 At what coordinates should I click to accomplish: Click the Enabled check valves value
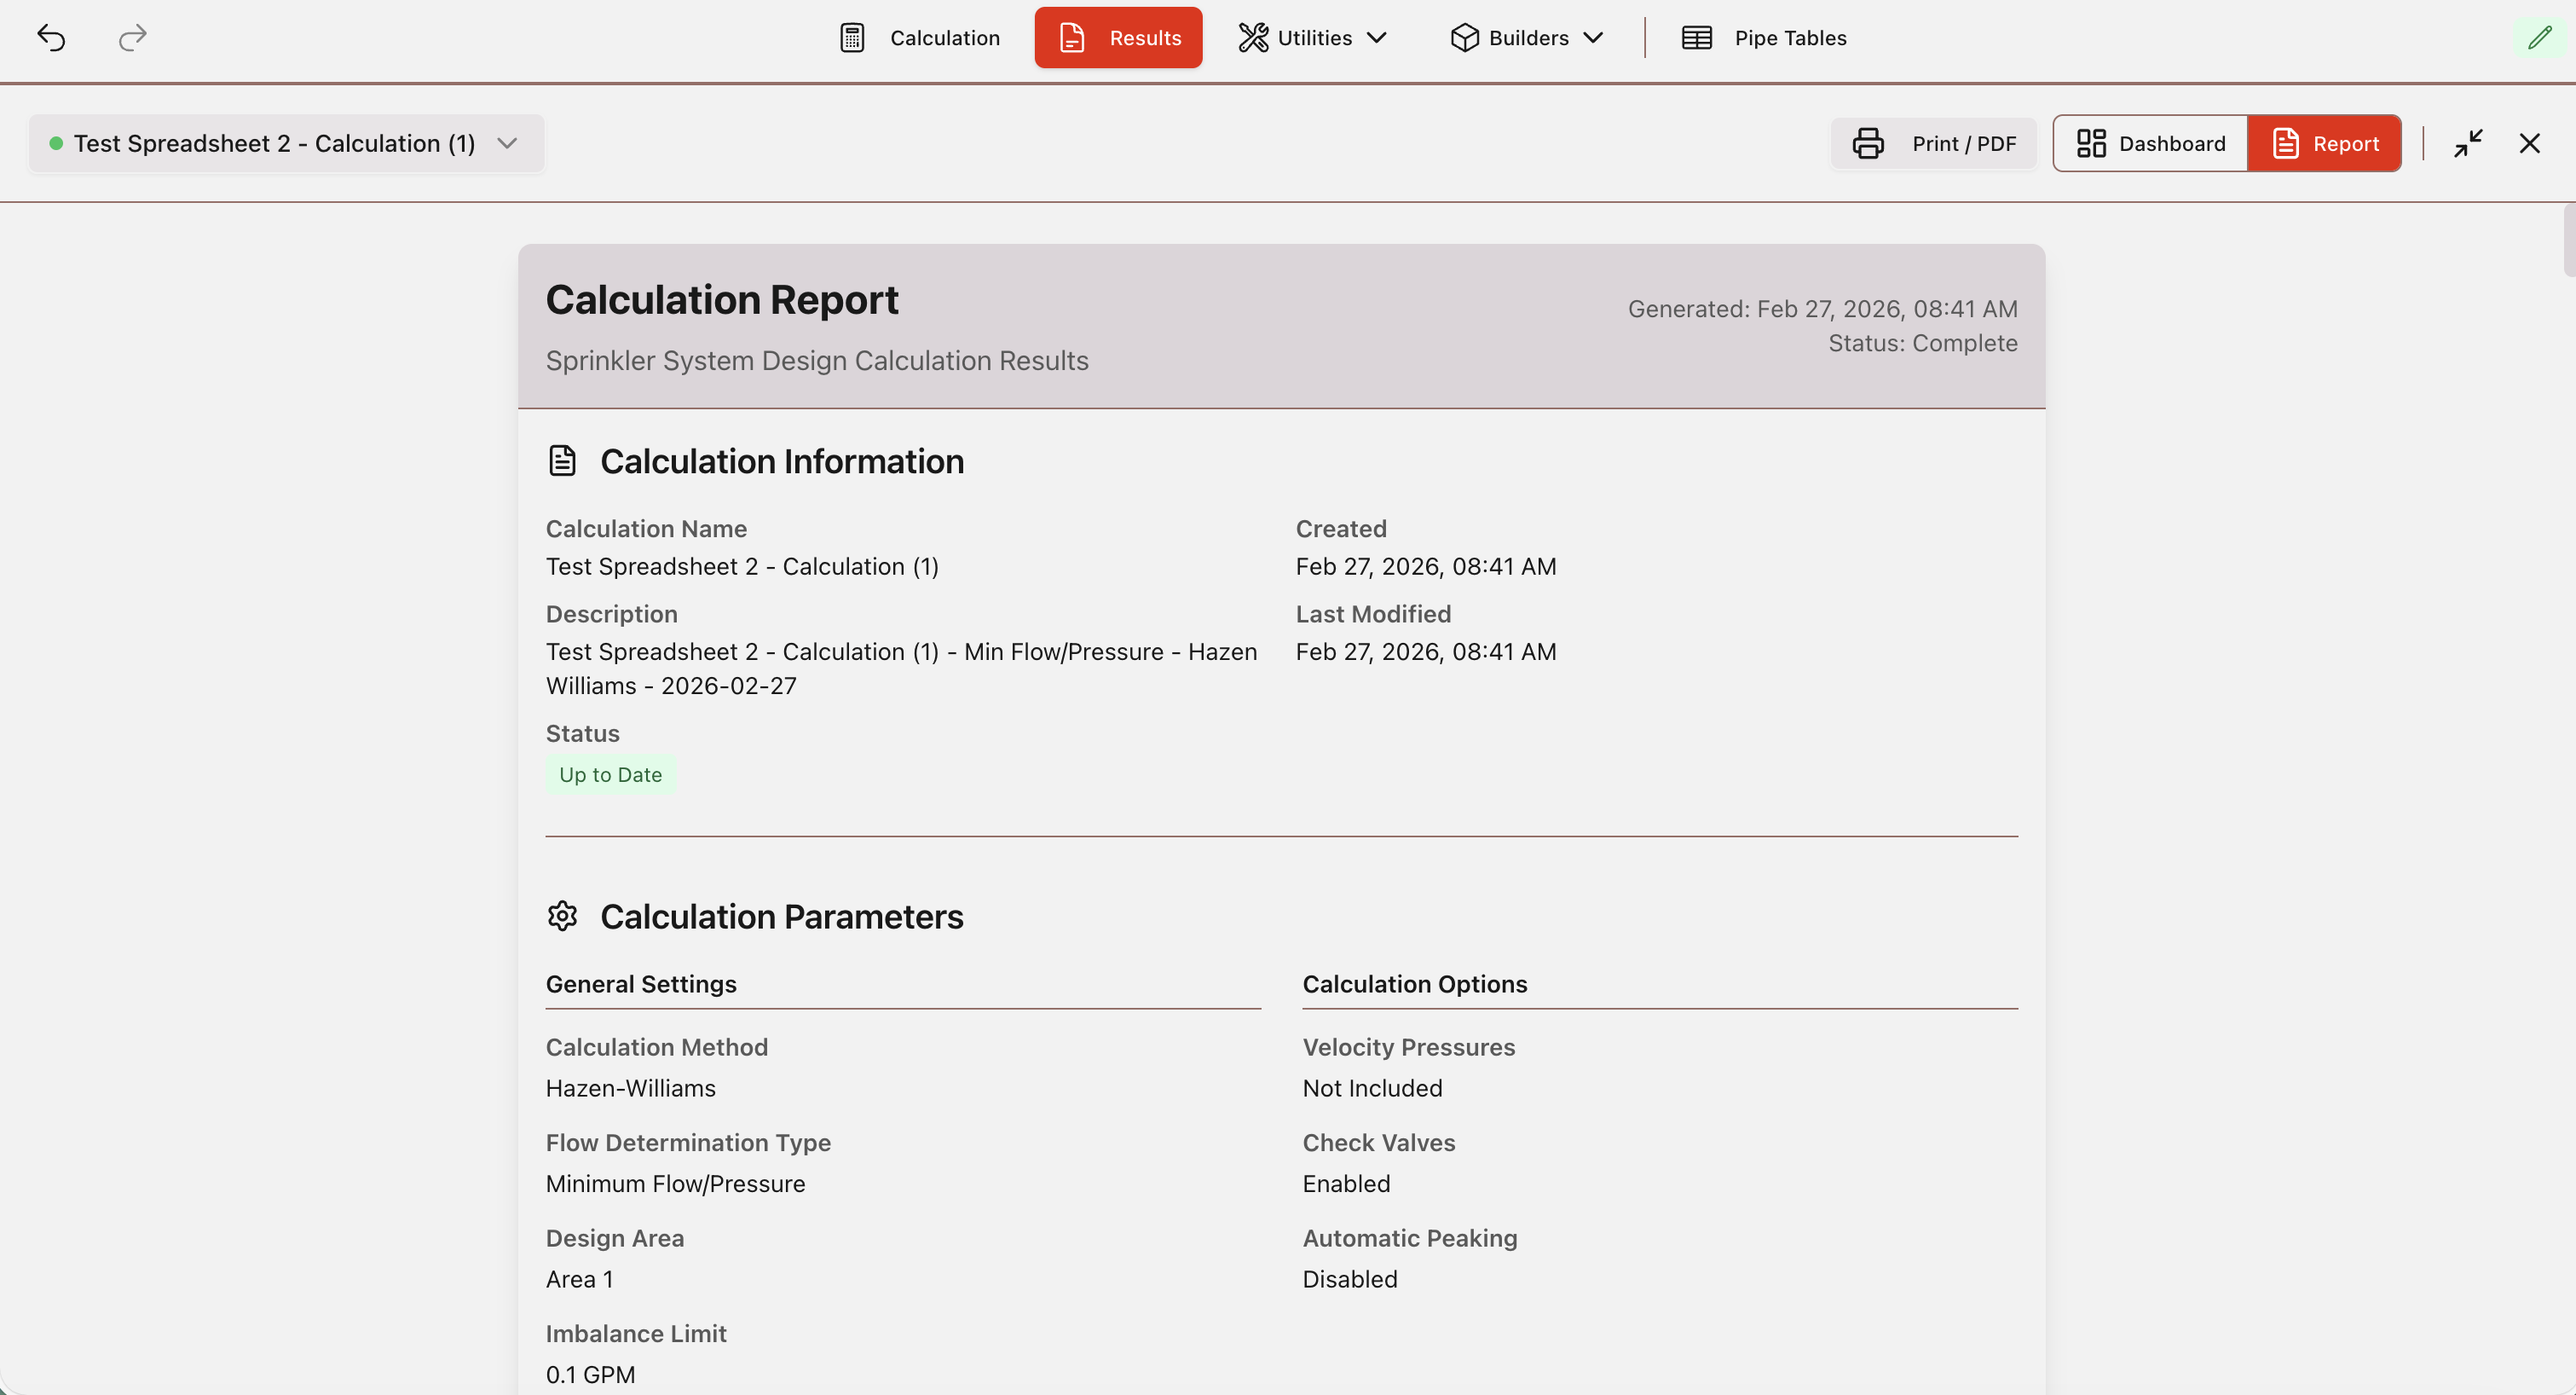coord(1346,1184)
